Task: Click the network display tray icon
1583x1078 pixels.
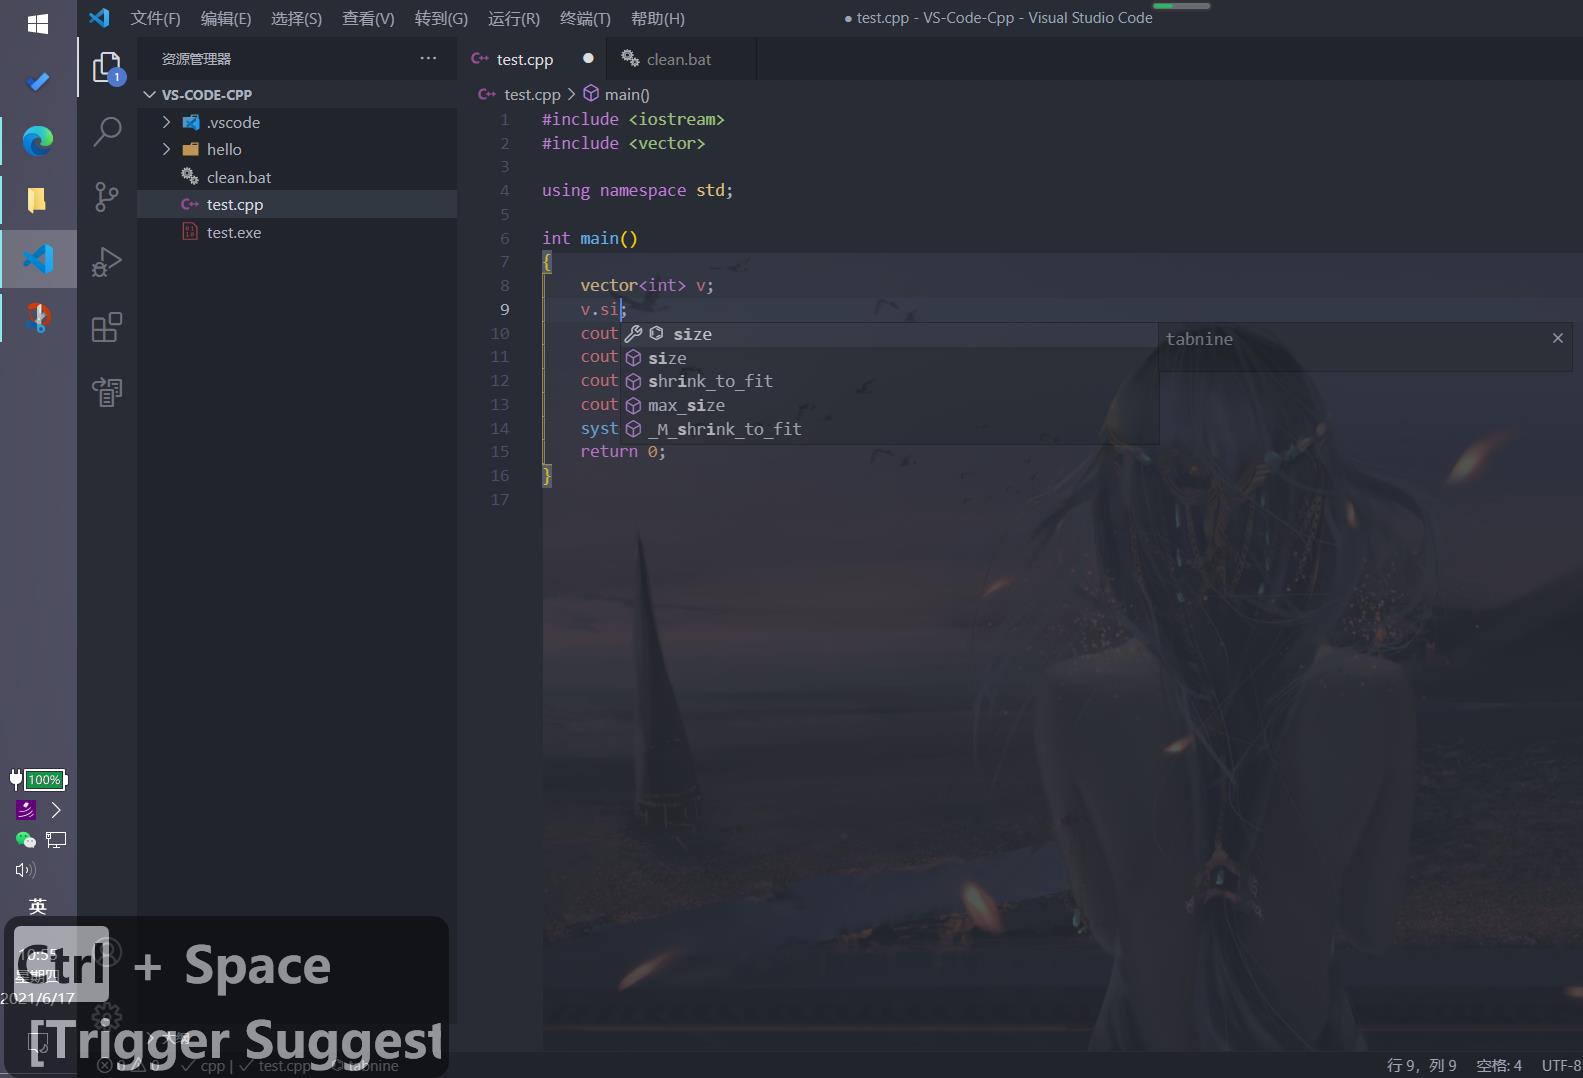Action: tap(56, 840)
